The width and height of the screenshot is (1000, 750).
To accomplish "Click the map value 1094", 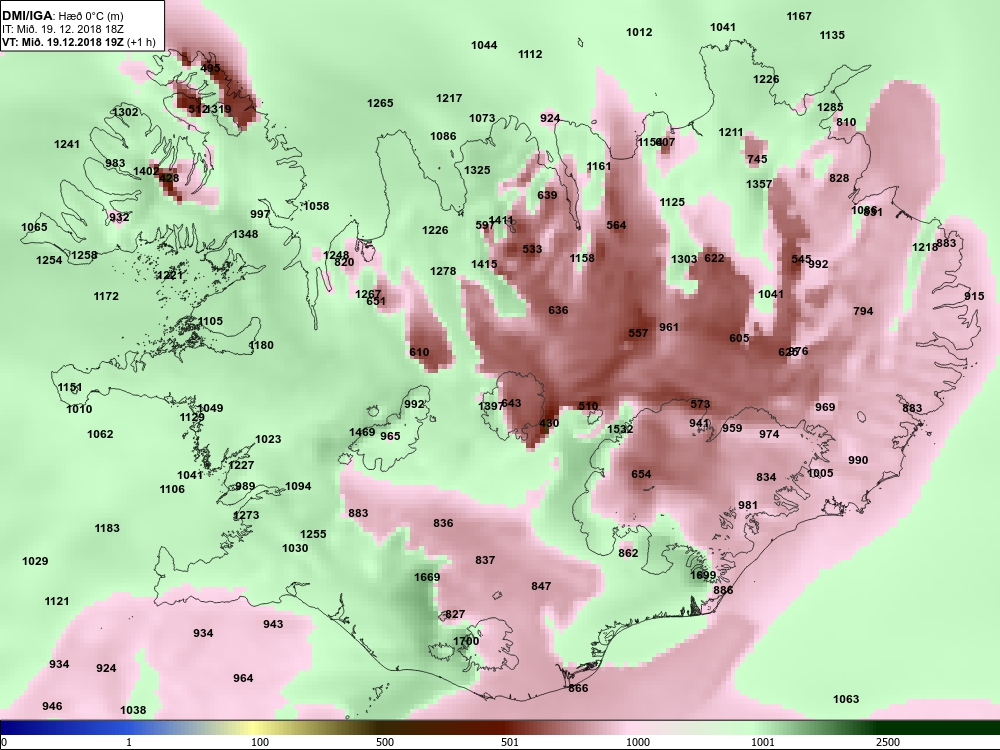I will [x=298, y=486].
